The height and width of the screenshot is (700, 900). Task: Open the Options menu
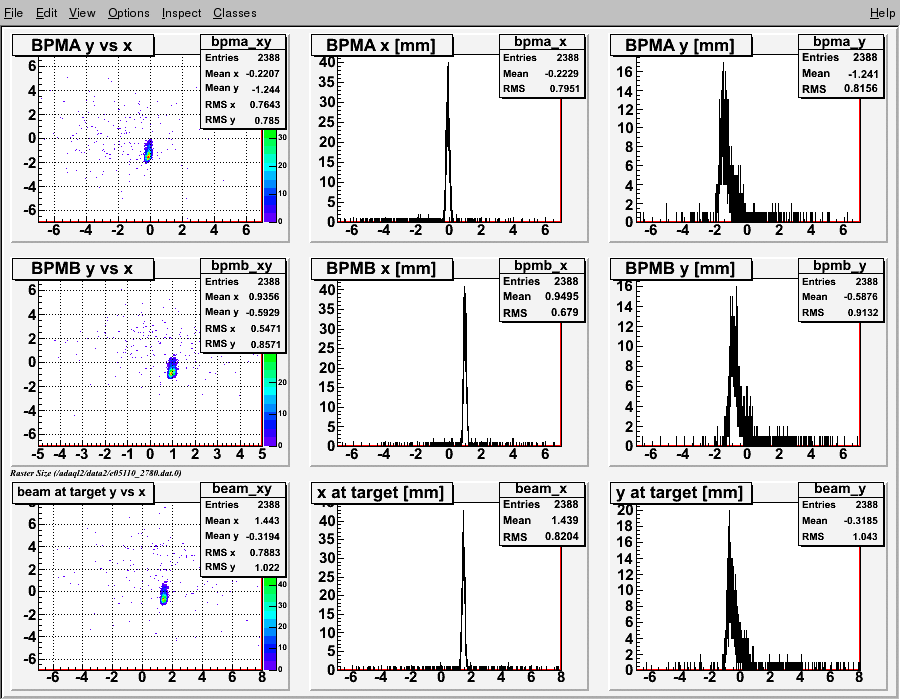tap(129, 13)
